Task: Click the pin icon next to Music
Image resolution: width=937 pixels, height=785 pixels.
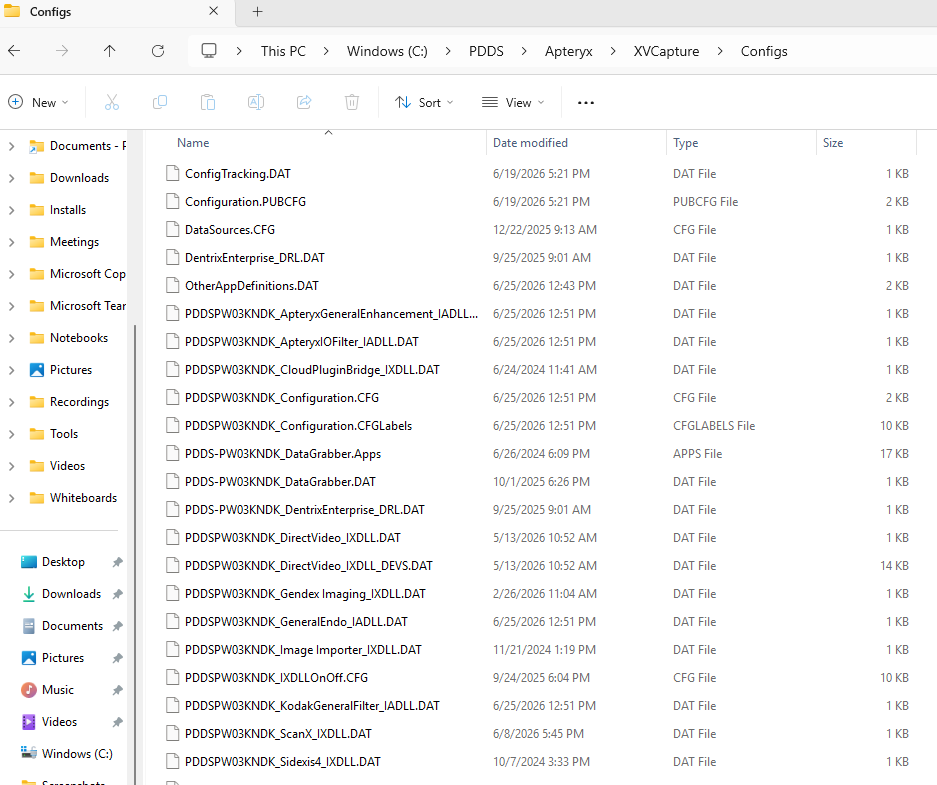Action: tap(118, 690)
